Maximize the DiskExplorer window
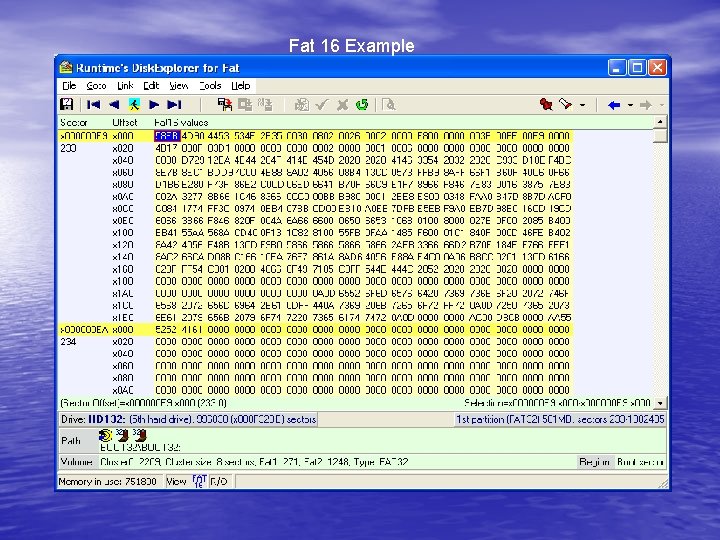This screenshot has height=540, width=720. tap(637, 68)
